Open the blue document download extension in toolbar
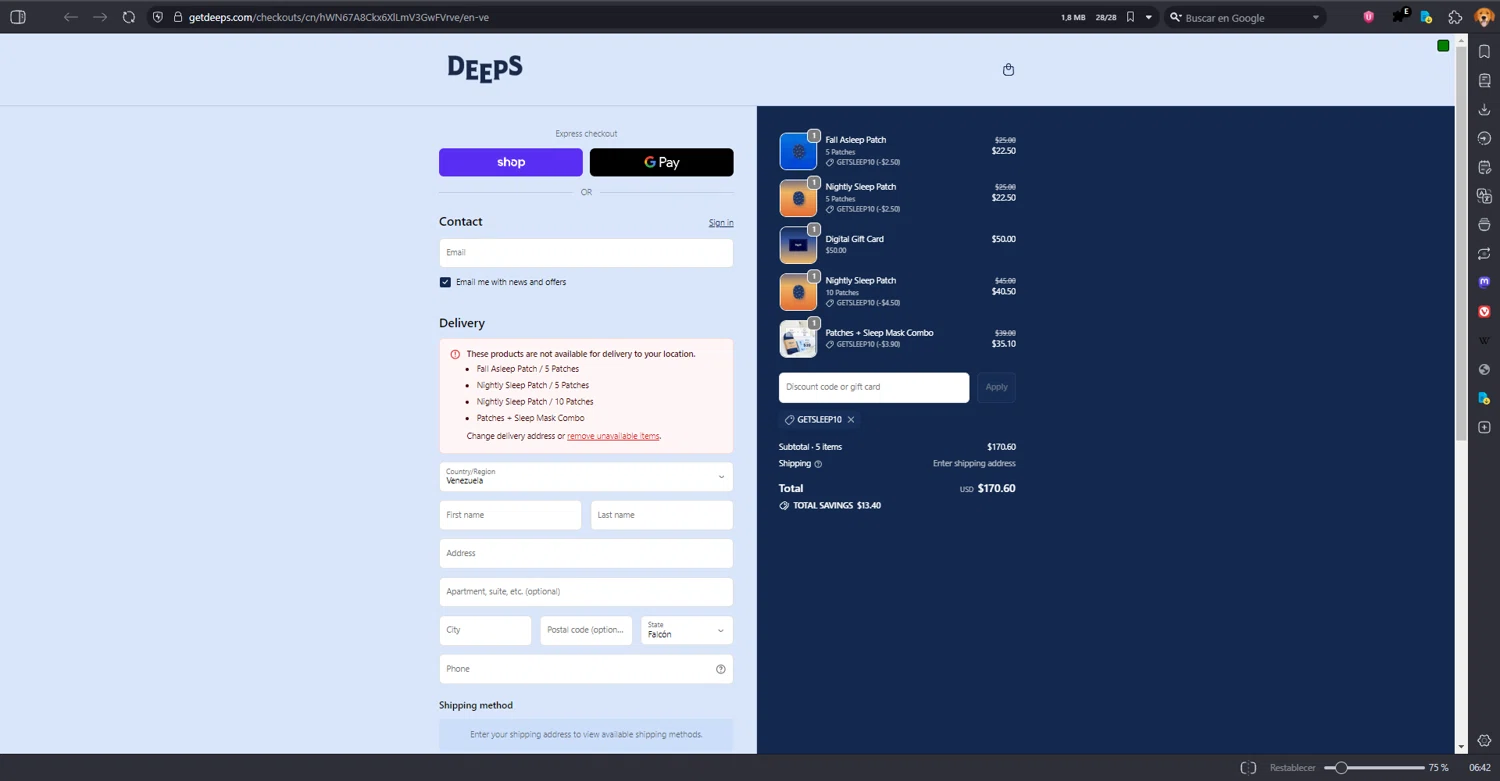This screenshot has width=1500, height=781. coord(1426,17)
